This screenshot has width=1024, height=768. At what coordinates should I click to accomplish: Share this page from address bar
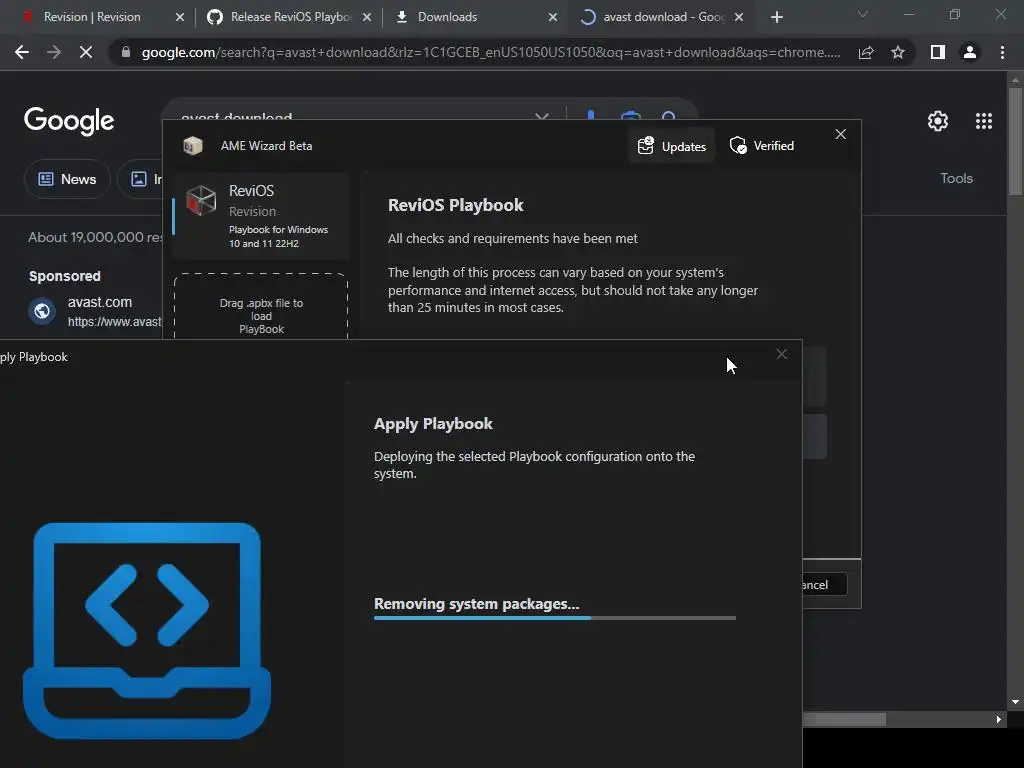866,52
